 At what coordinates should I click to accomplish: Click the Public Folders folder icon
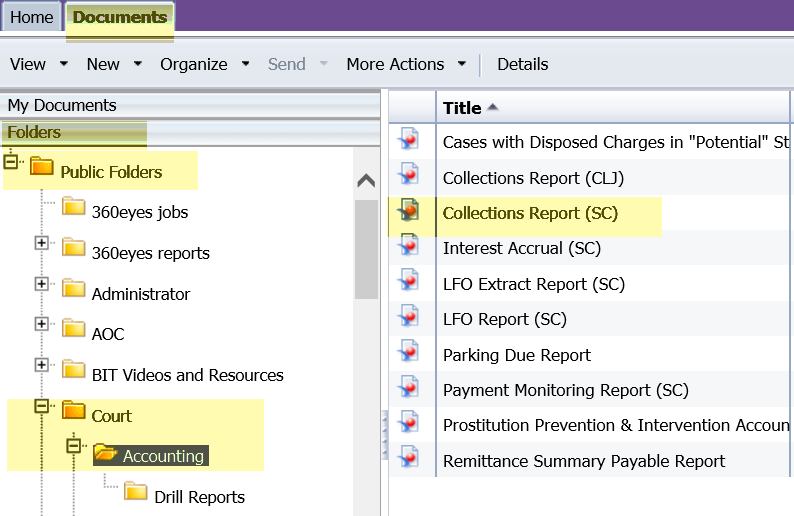[x=42, y=166]
